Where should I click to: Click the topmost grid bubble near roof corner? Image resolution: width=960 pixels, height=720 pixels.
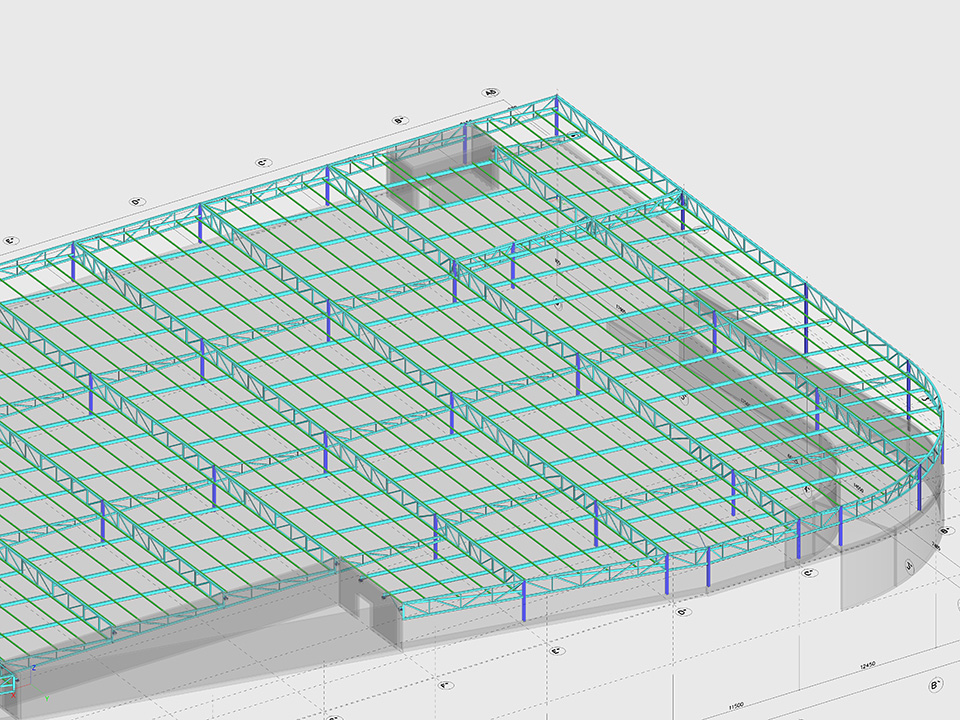[x=490, y=92]
